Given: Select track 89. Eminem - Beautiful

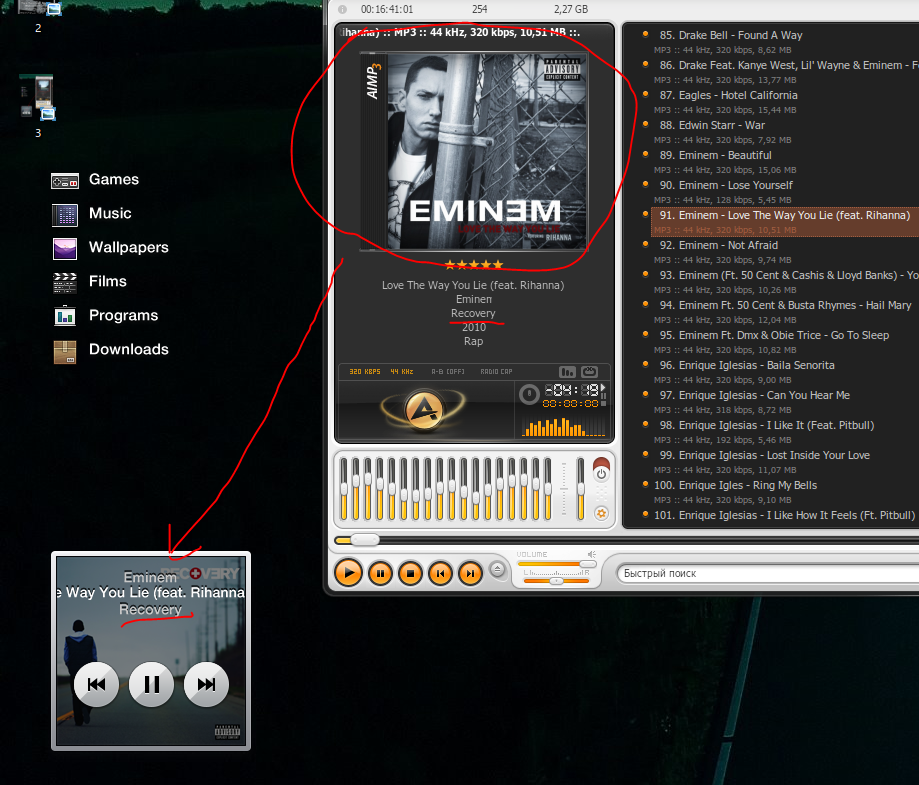Looking at the screenshot, I should [784, 161].
